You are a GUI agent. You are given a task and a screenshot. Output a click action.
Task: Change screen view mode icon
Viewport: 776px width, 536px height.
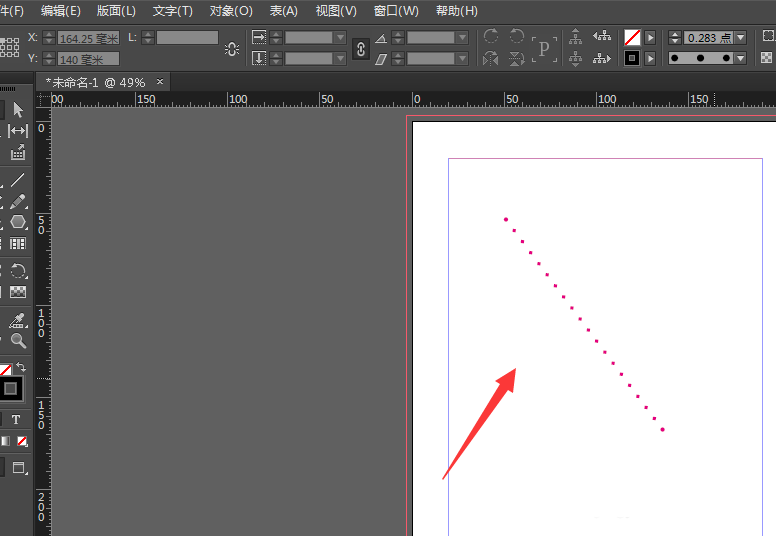pos(19,468)
